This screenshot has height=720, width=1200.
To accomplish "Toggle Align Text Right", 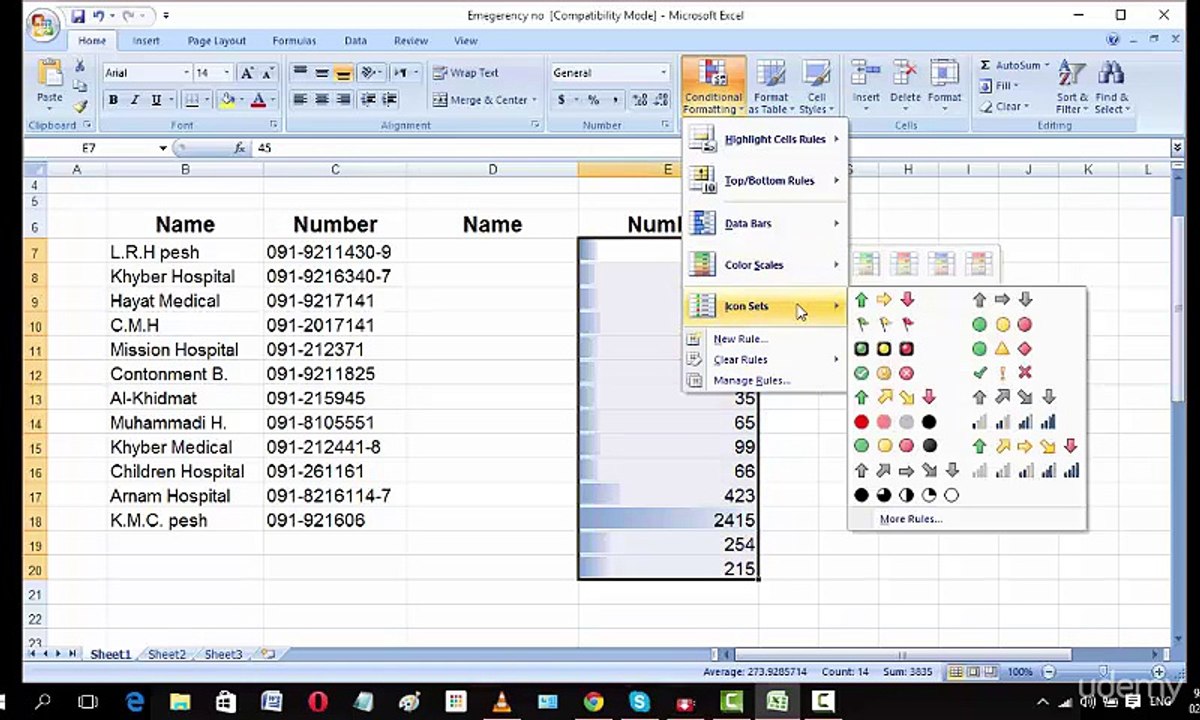I will [x=343, y=100].
